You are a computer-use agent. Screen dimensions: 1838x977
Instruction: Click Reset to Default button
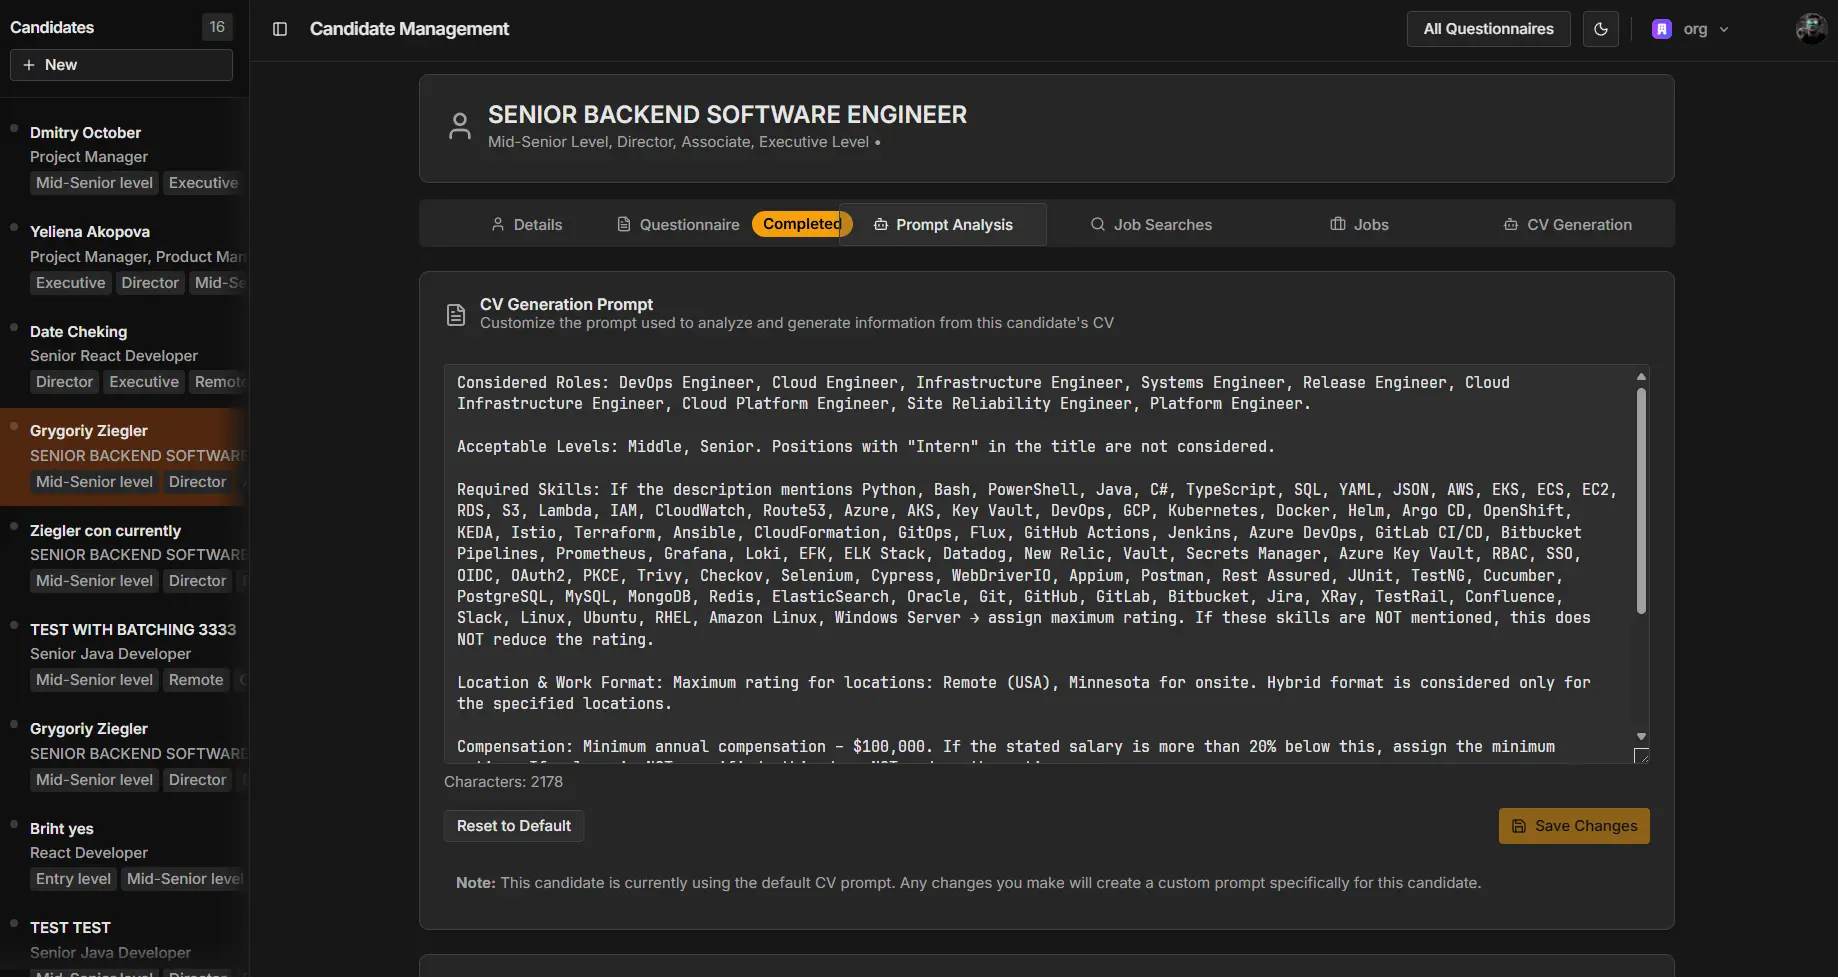tap(514, 826)
